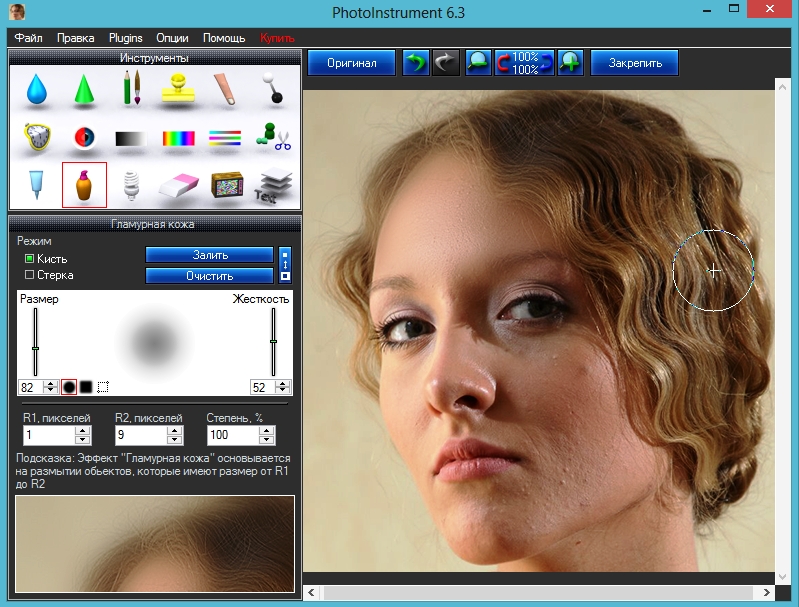The width and height of the screenshot is (799, 607).
Task: Select the green cone sharpen tool
Action: 84,90
